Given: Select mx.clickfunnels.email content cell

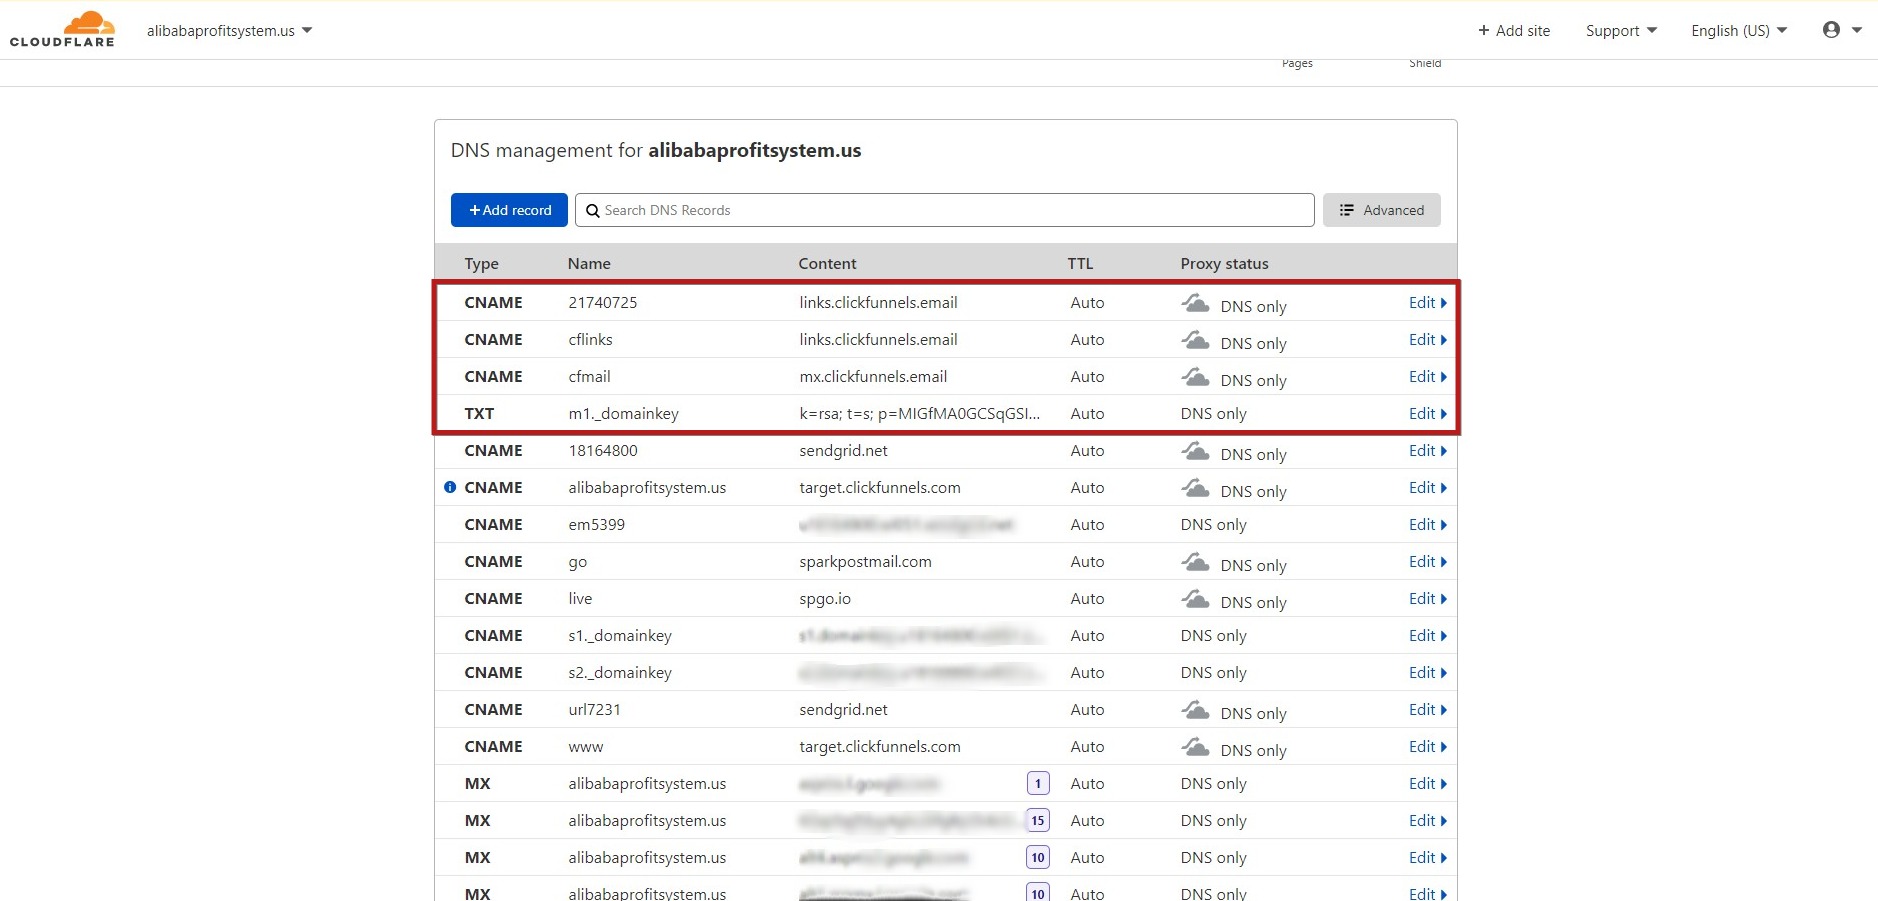Looking at the screenshot, I should point(873,377).
